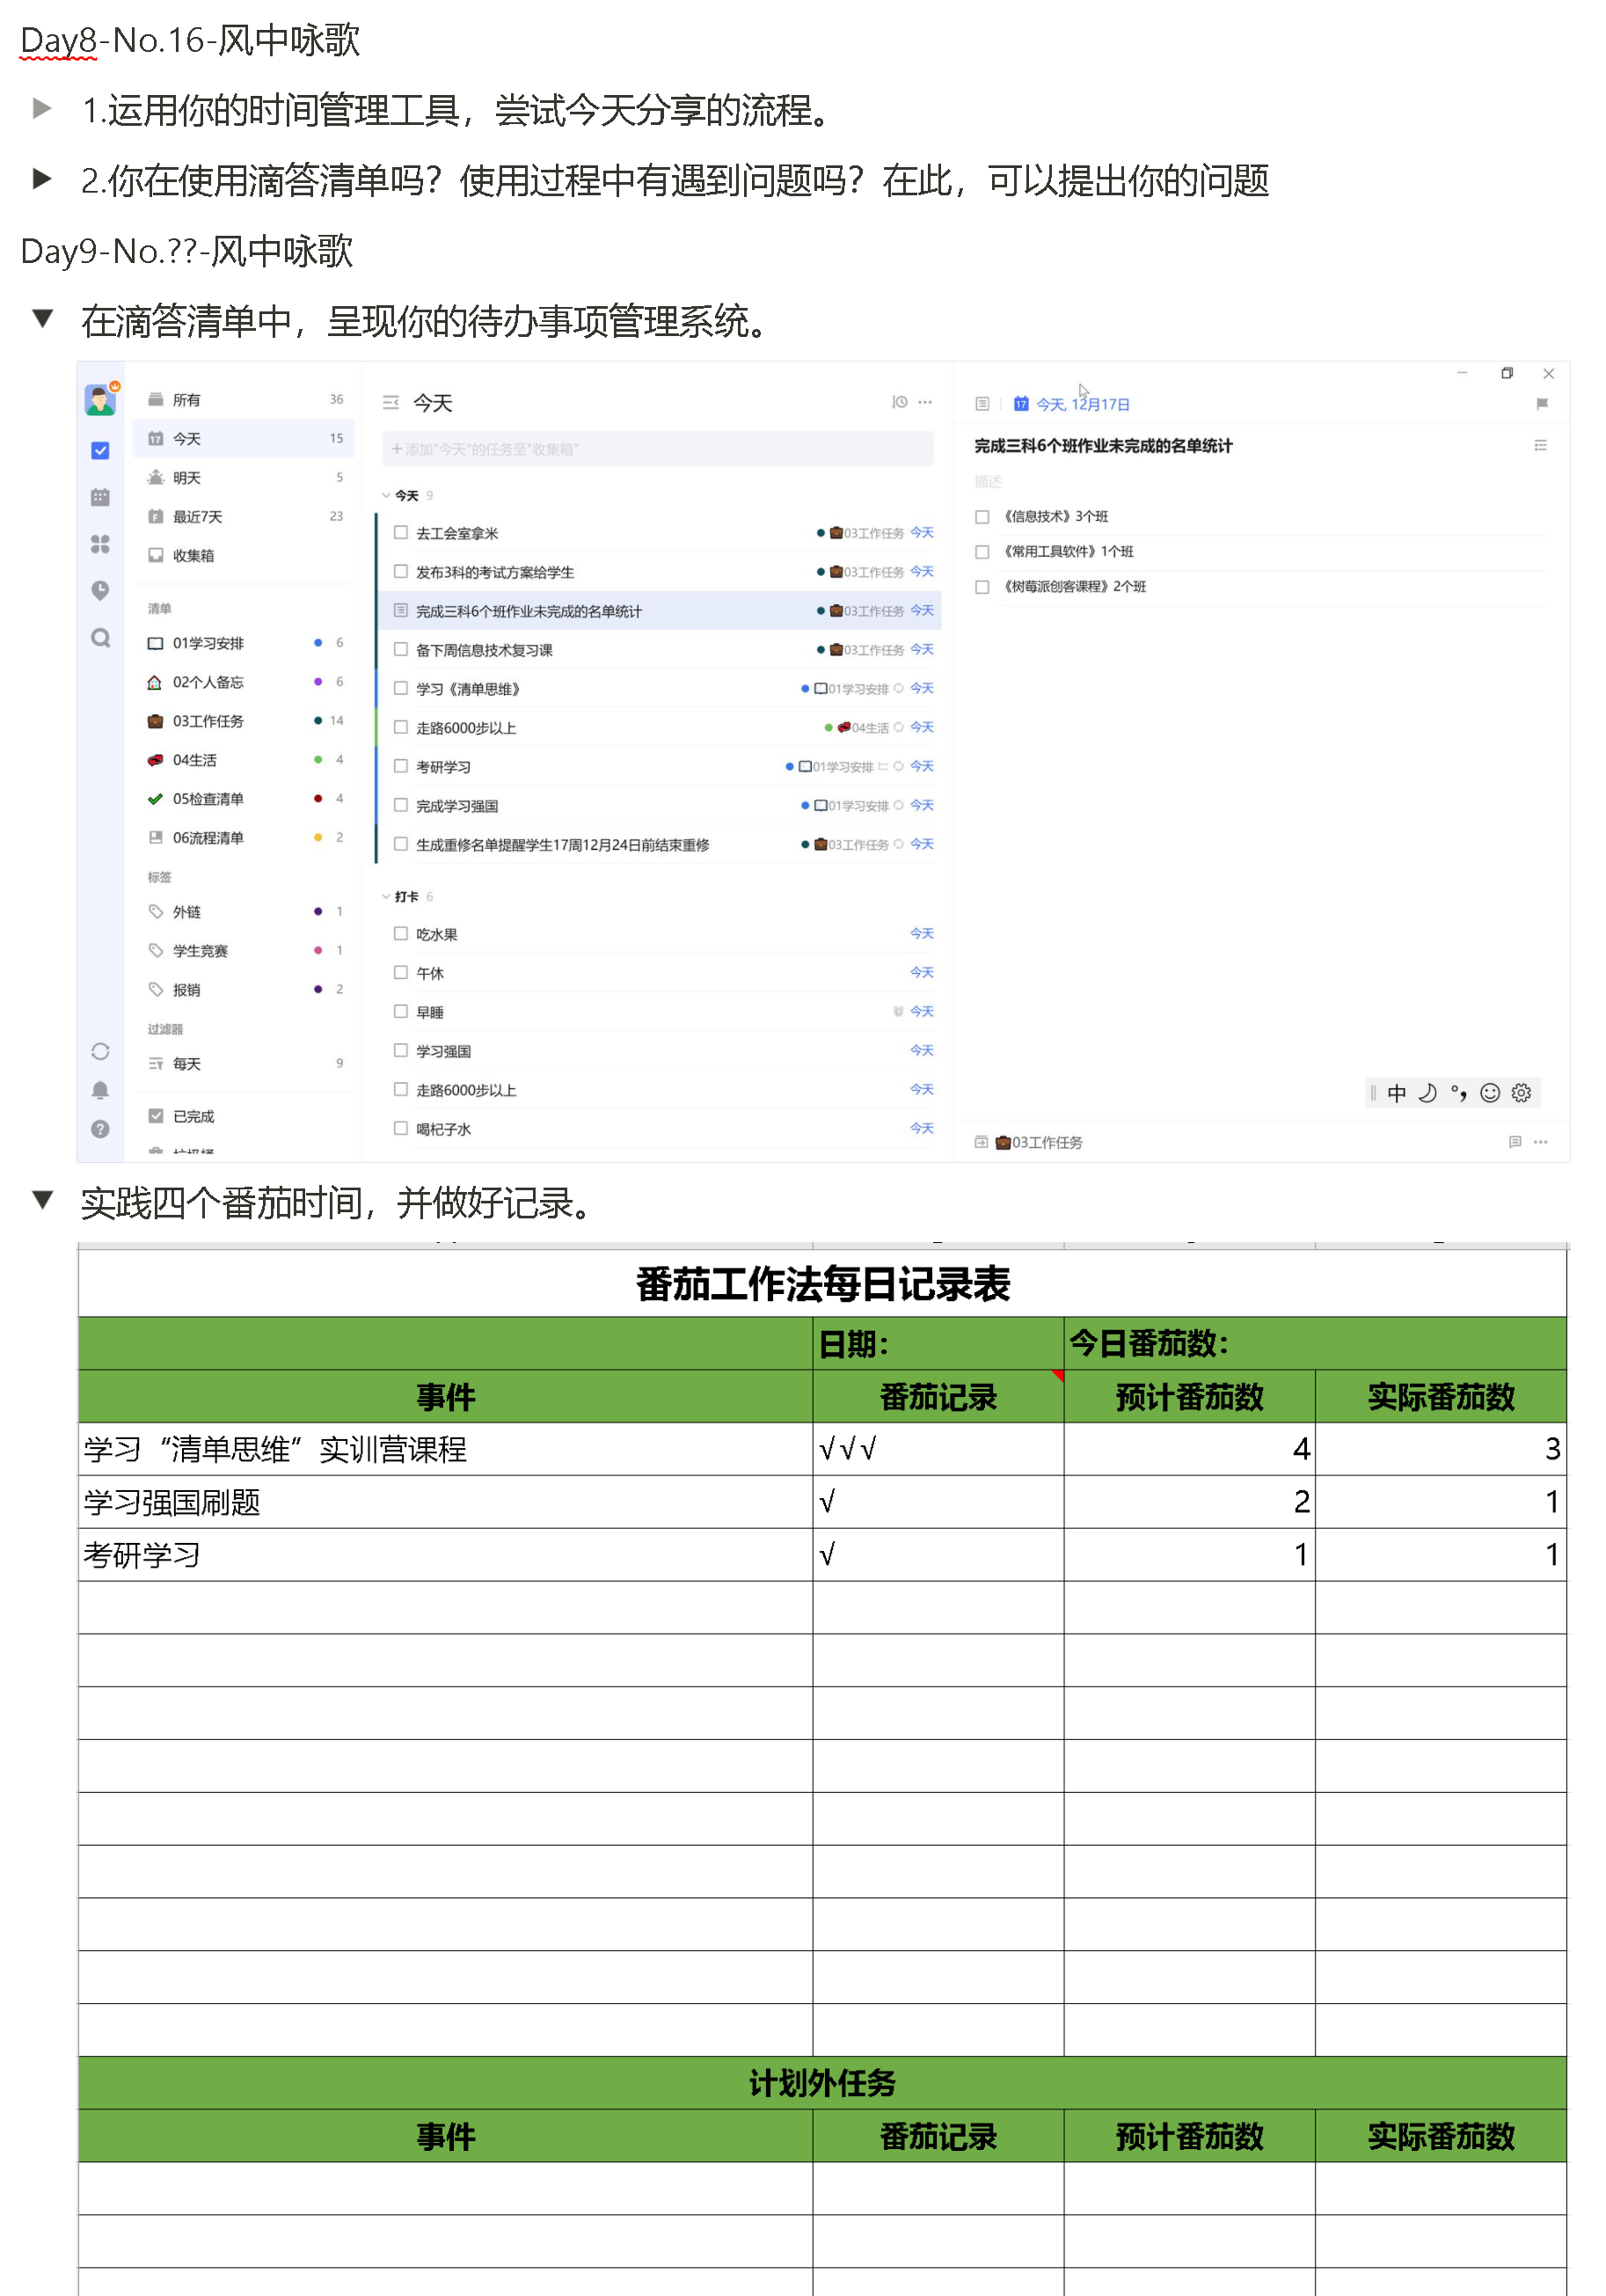Select 明天 smart list
Screen dimensions: 1606x2296
(x=245, y=478)
